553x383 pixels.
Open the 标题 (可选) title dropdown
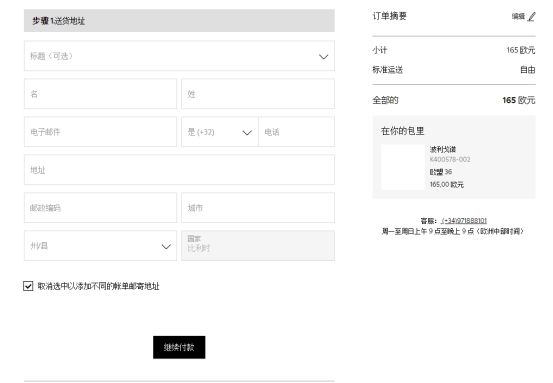[179, 56]
